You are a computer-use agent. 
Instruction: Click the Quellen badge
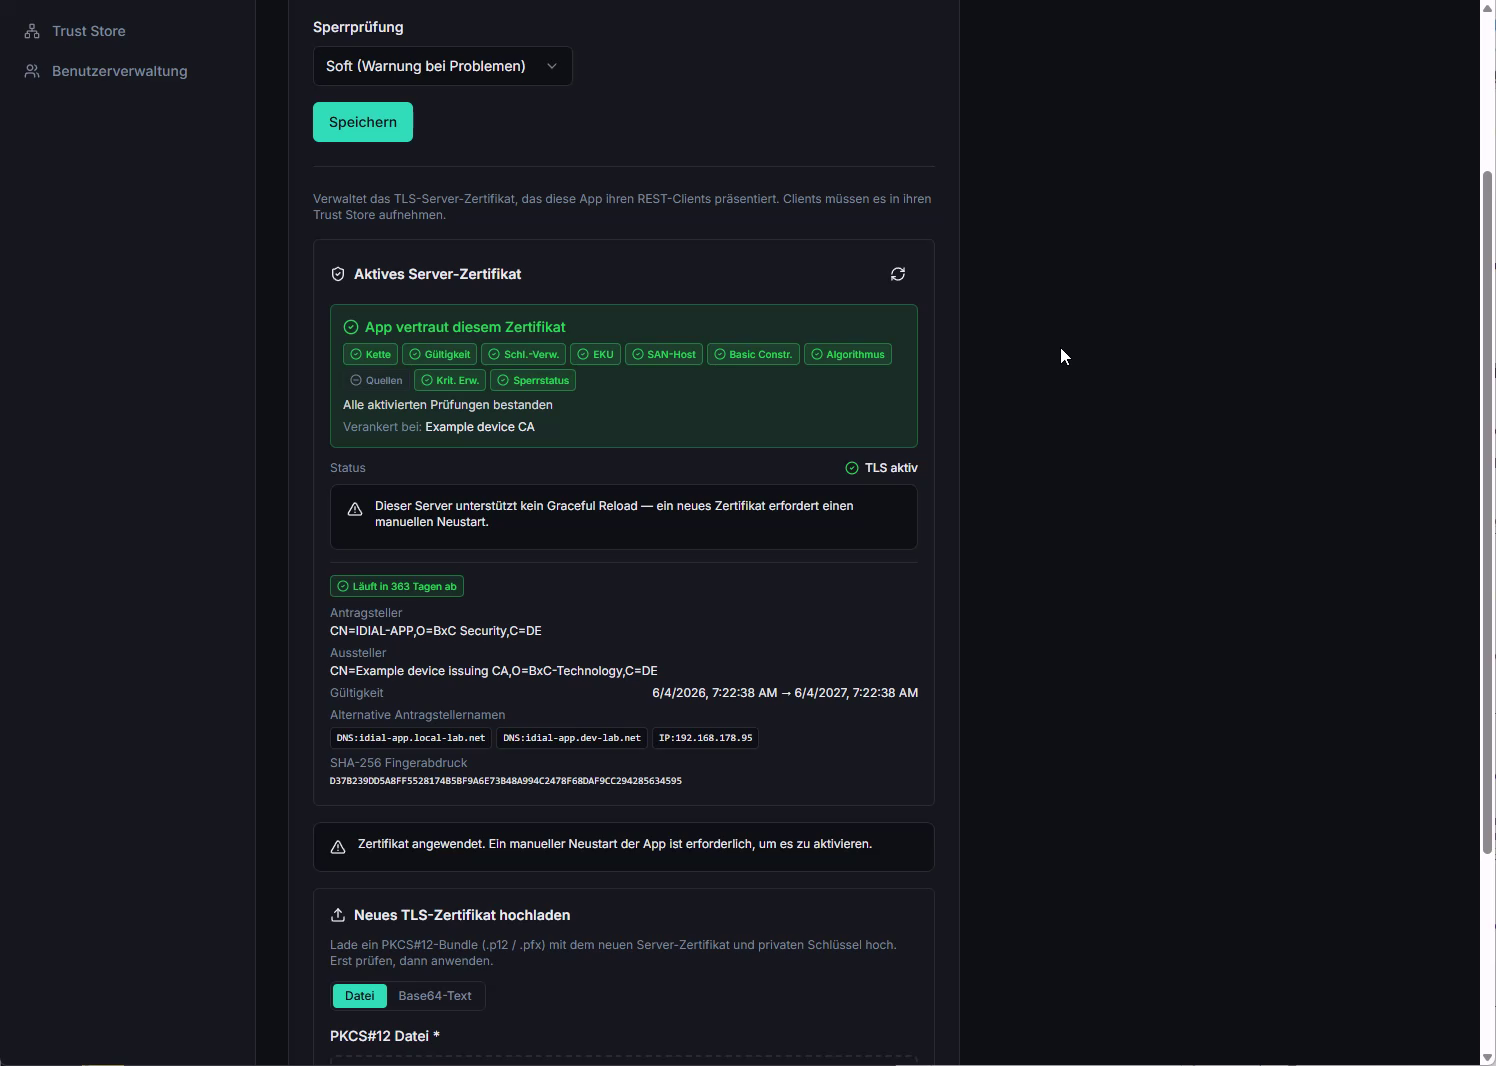click(376, 380)
